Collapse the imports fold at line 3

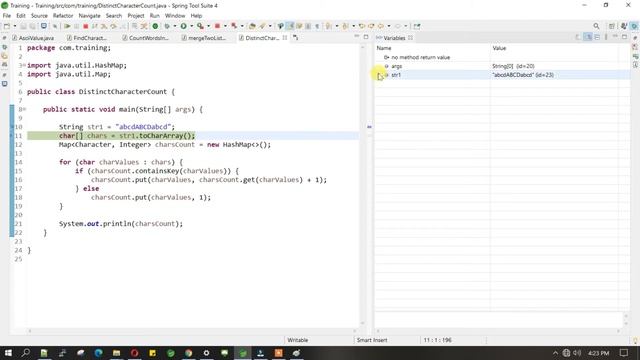coord(24,65)
